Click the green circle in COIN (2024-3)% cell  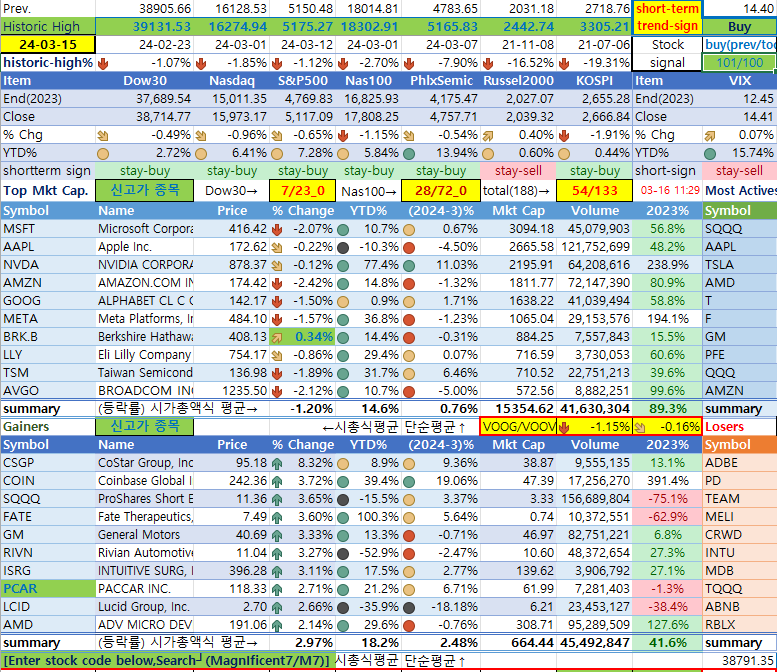point(409,482)
